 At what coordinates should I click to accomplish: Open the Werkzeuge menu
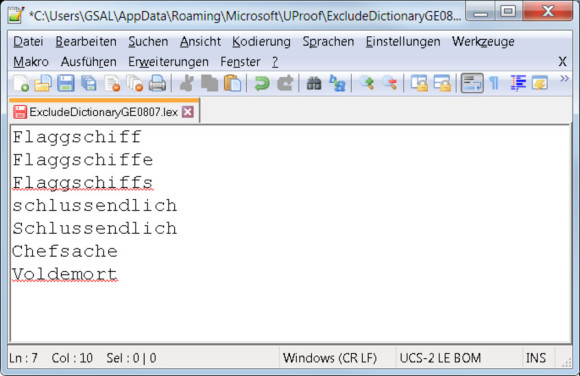pyautogui.click(x=483, y=41)
